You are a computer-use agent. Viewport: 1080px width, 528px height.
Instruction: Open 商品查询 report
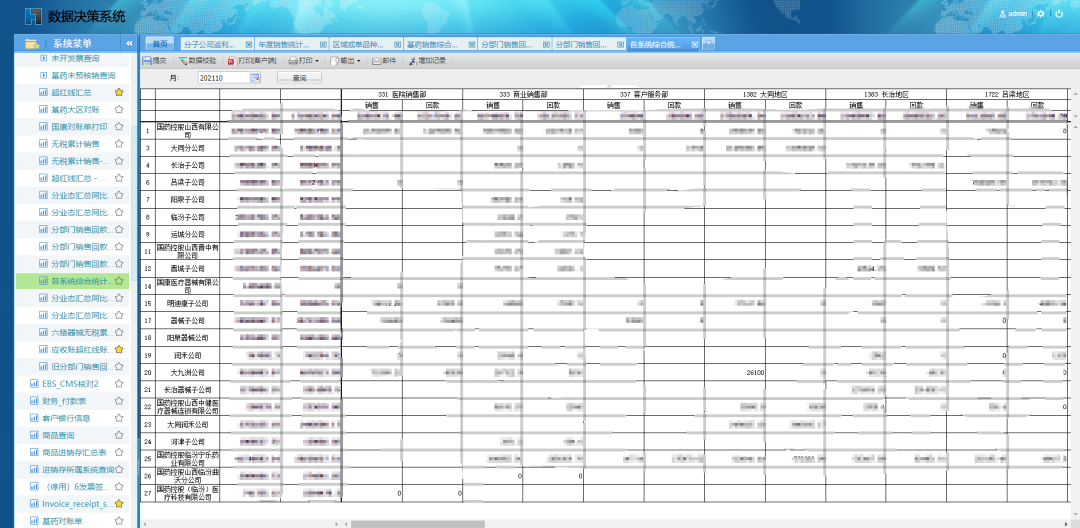[x=58, y=435]
